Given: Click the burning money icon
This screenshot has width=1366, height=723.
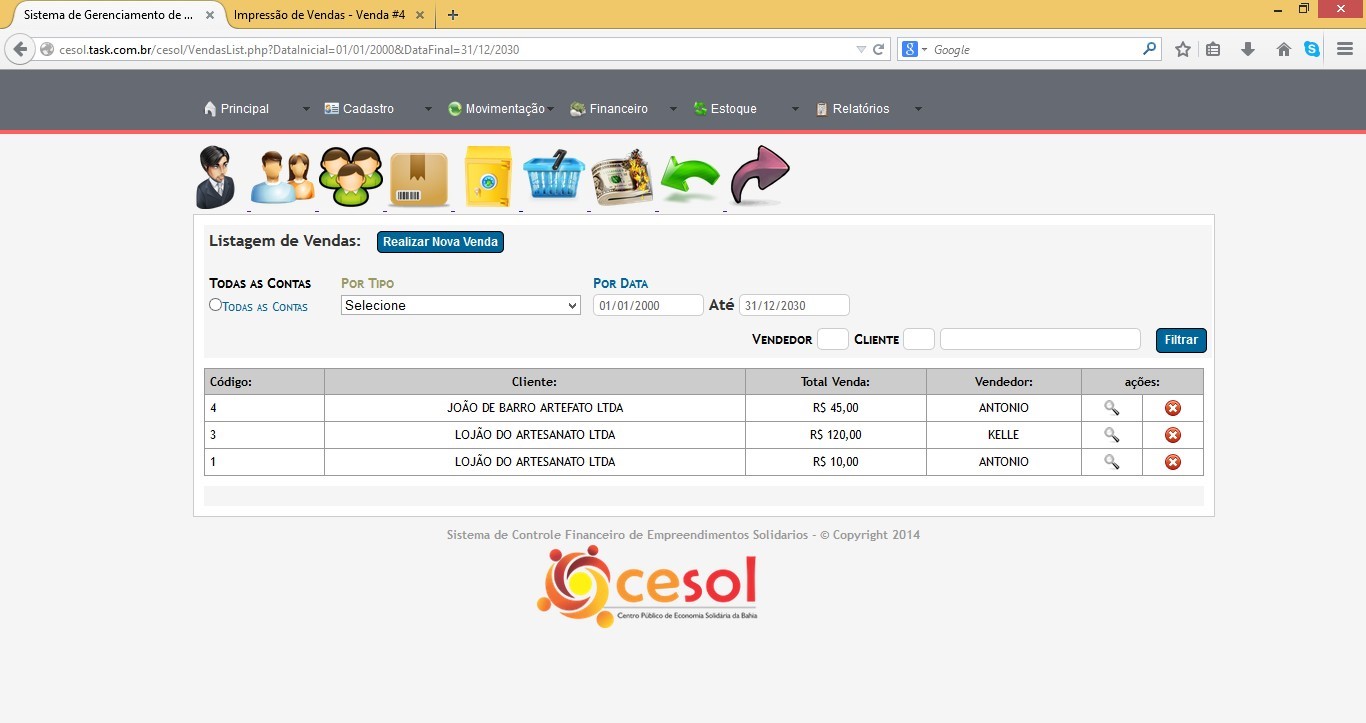Looking at the screenshot, I should click(622, 177).
